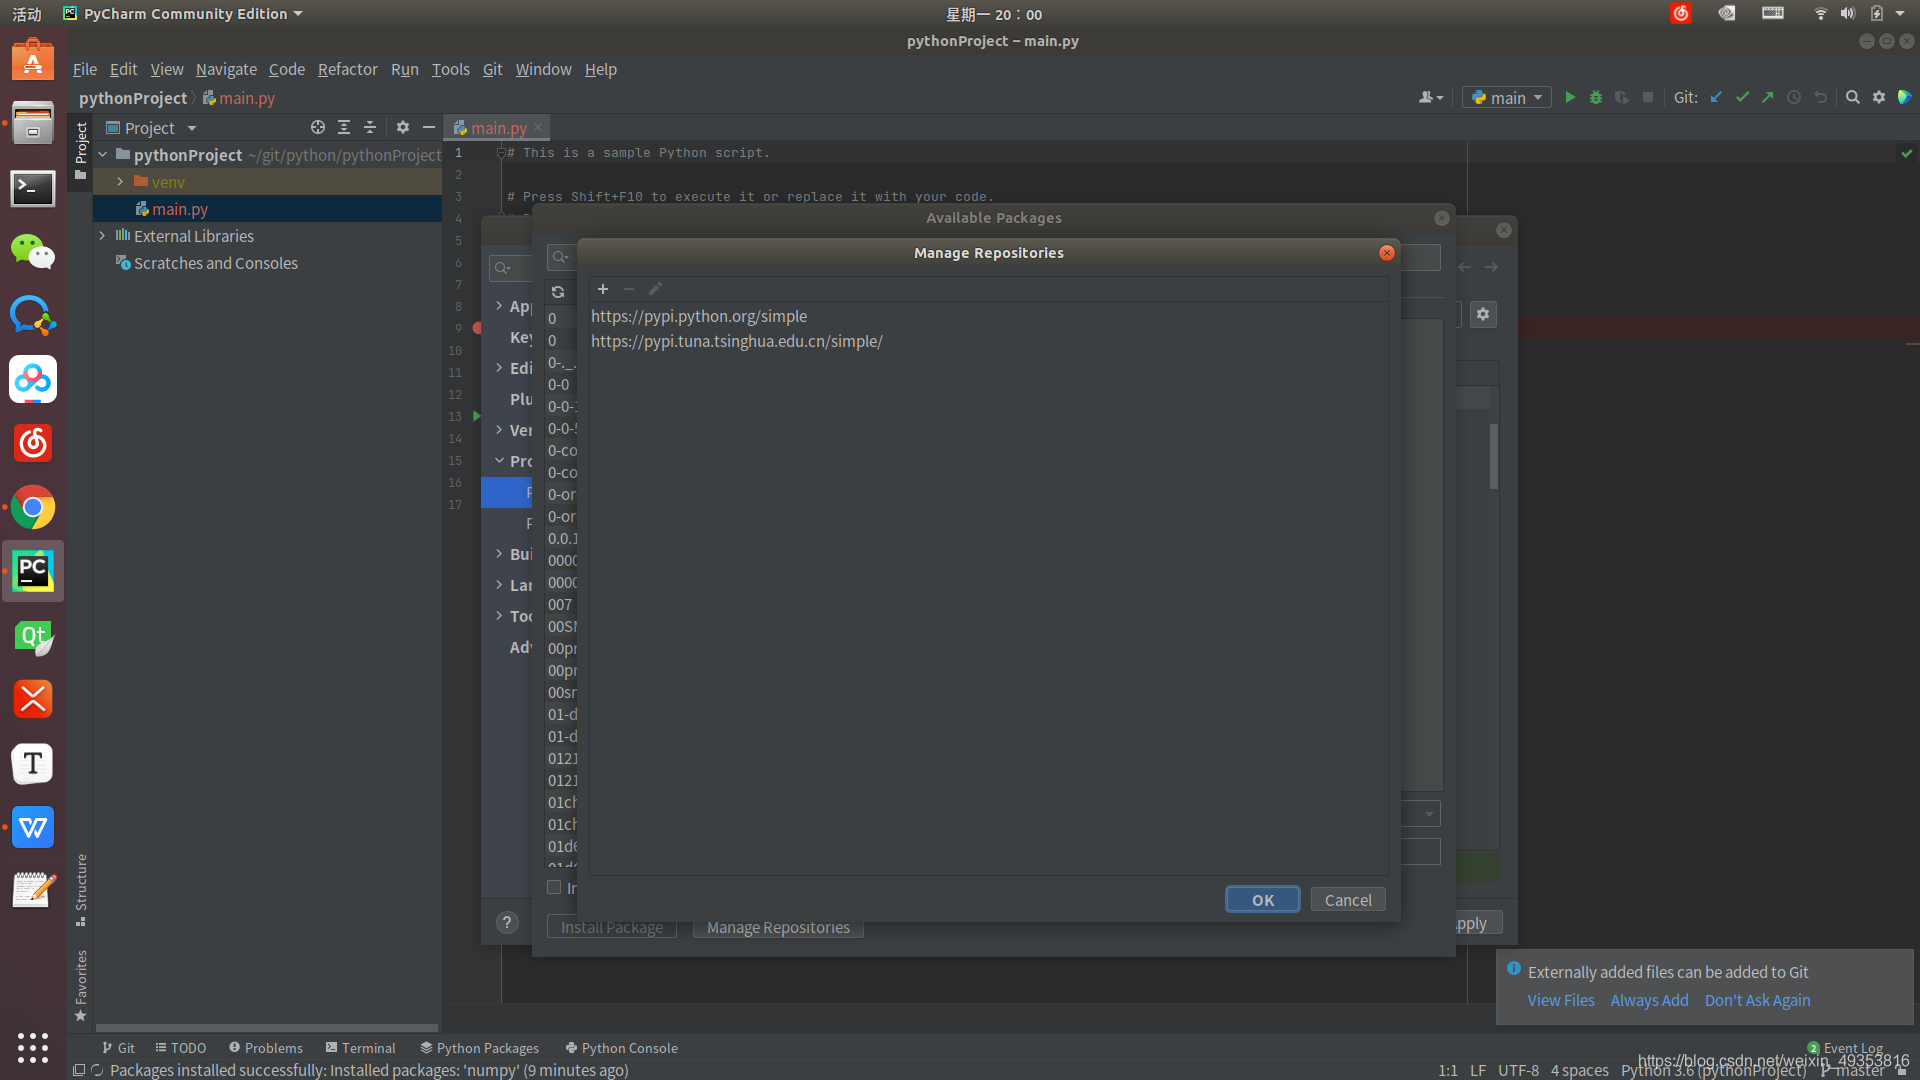
Task: Commit changes with the Git checkmark
Action: tap(1742, 97)
